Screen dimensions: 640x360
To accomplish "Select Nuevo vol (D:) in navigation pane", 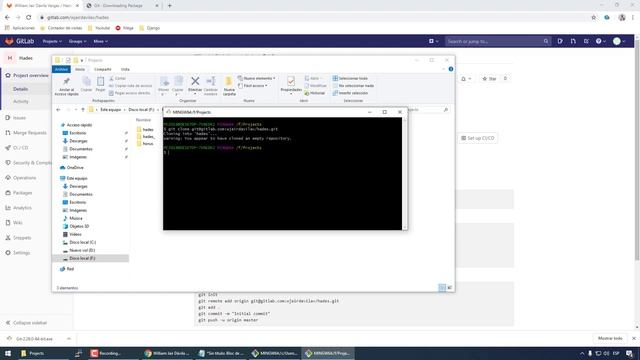I will coord(79,250).
